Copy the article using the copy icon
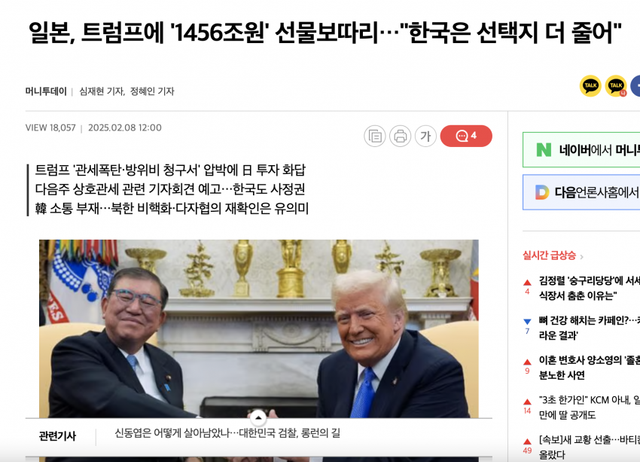This screenshot has width=640, height=462. (x=375, y=136)
